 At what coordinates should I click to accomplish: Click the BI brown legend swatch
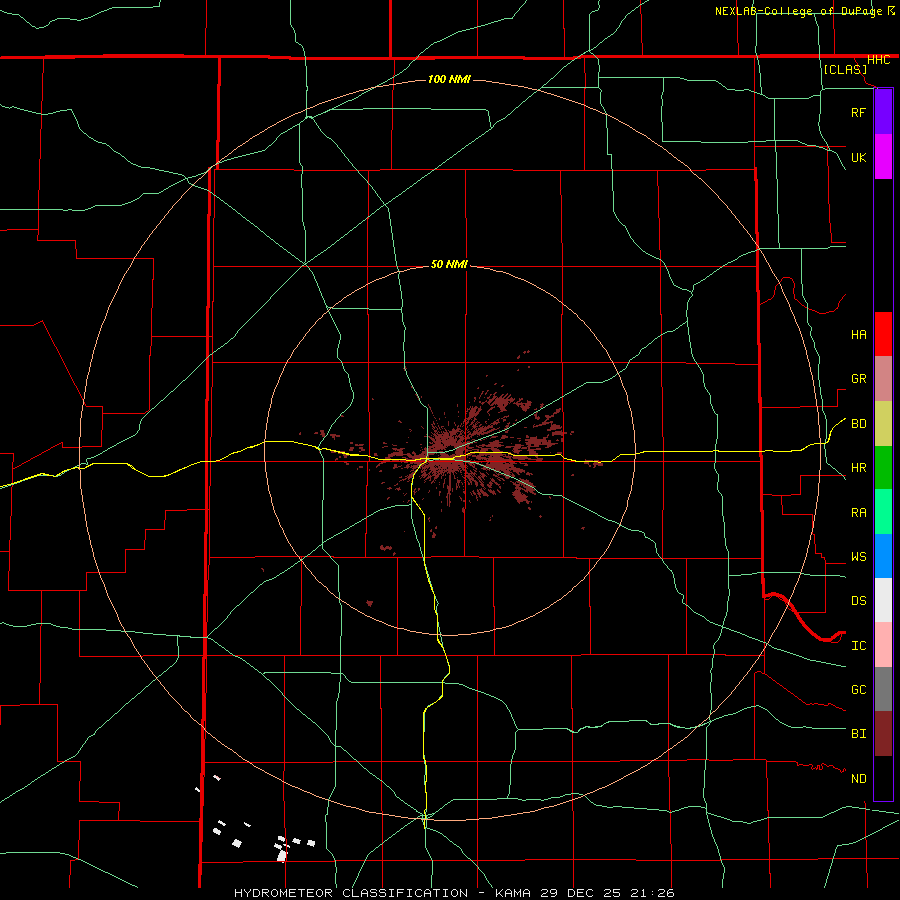pyautogui.click(x=883, y=734)
